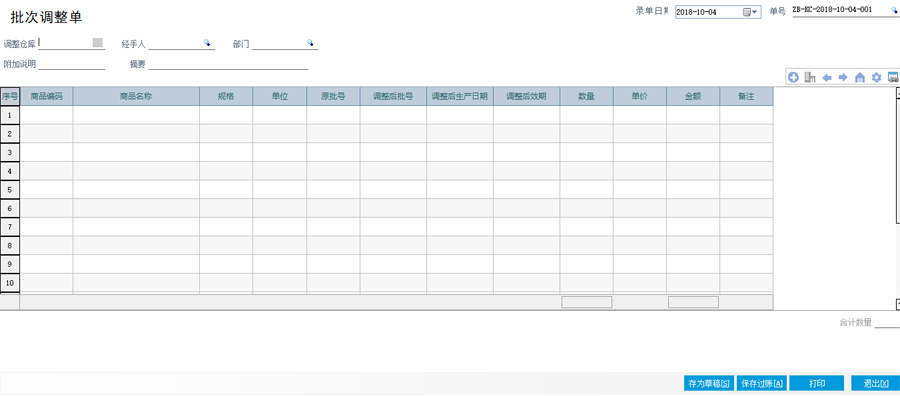The height and width of the screenshot is (396, 900).
Task: Click the magnifier beside 部门 field
Action: (x=310, y=43)
